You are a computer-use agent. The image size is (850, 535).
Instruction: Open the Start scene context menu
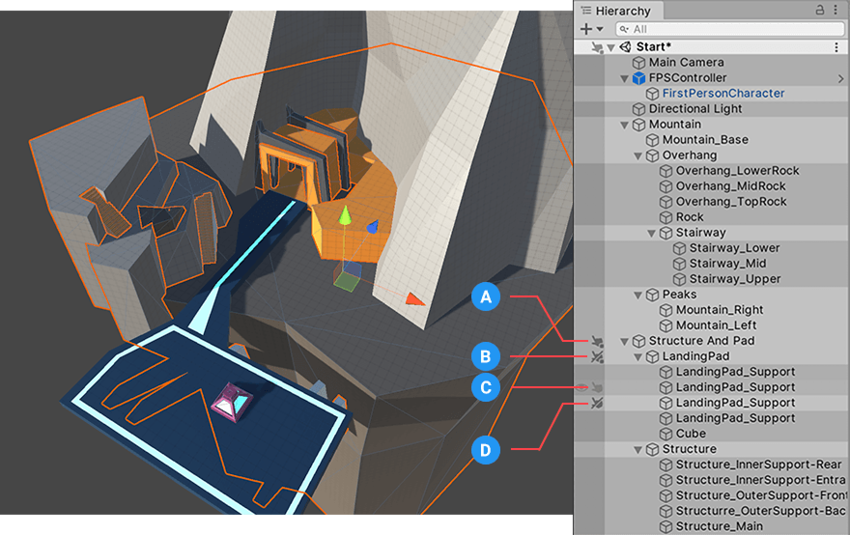click(x=836, y=47)
